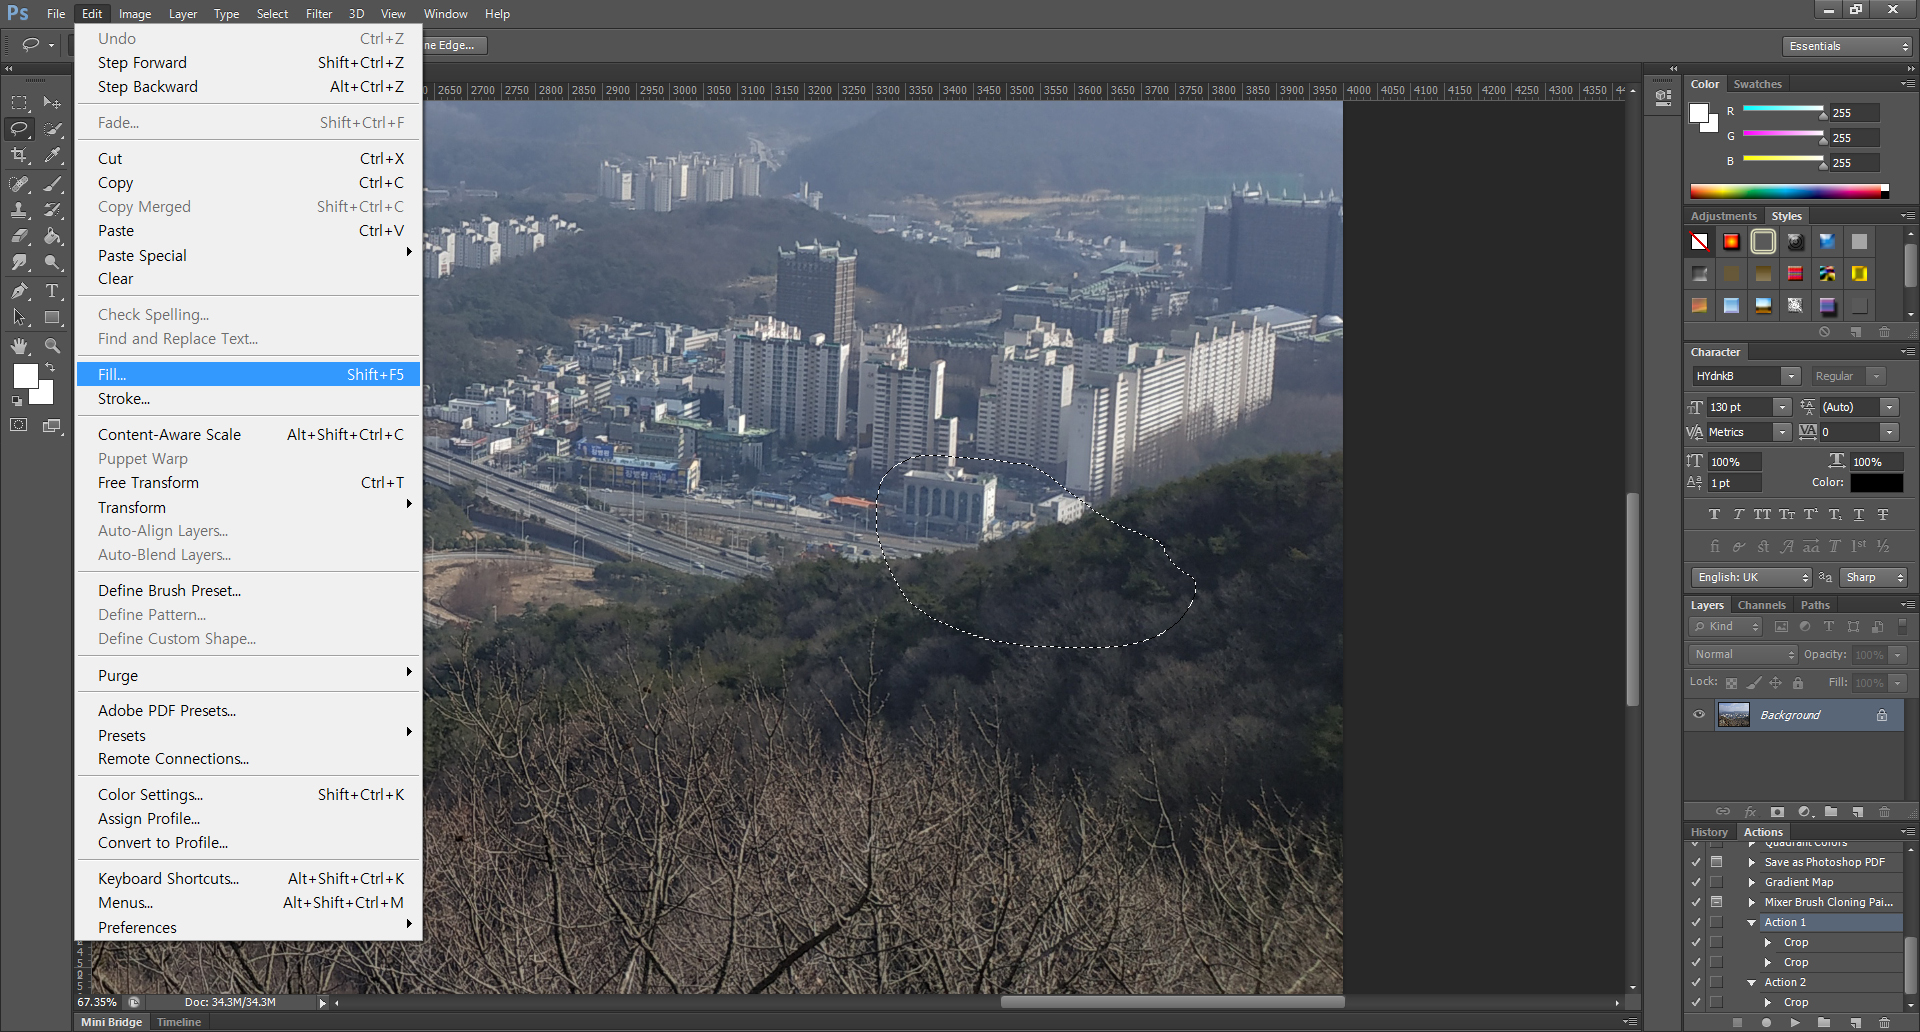
Task: Open the Sharp anti-aliasing dropdown
Action: [1874, 577]
